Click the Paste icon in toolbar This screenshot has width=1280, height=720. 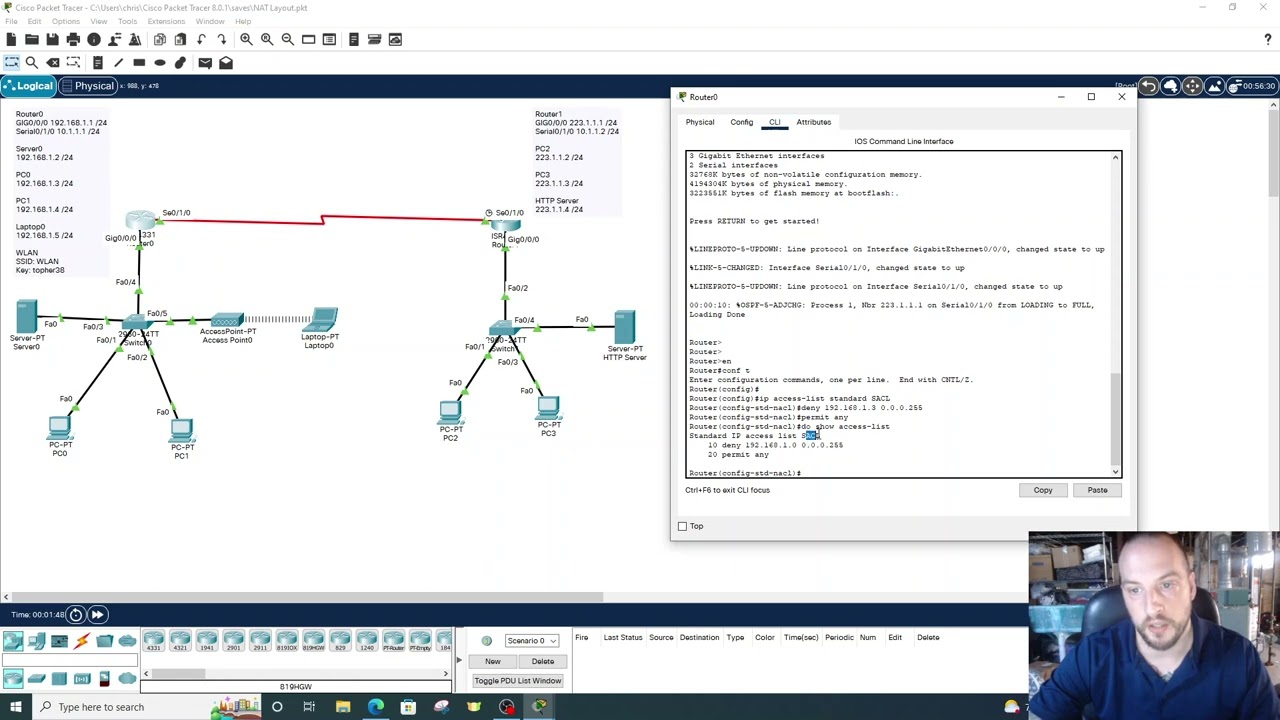(180, 39)
